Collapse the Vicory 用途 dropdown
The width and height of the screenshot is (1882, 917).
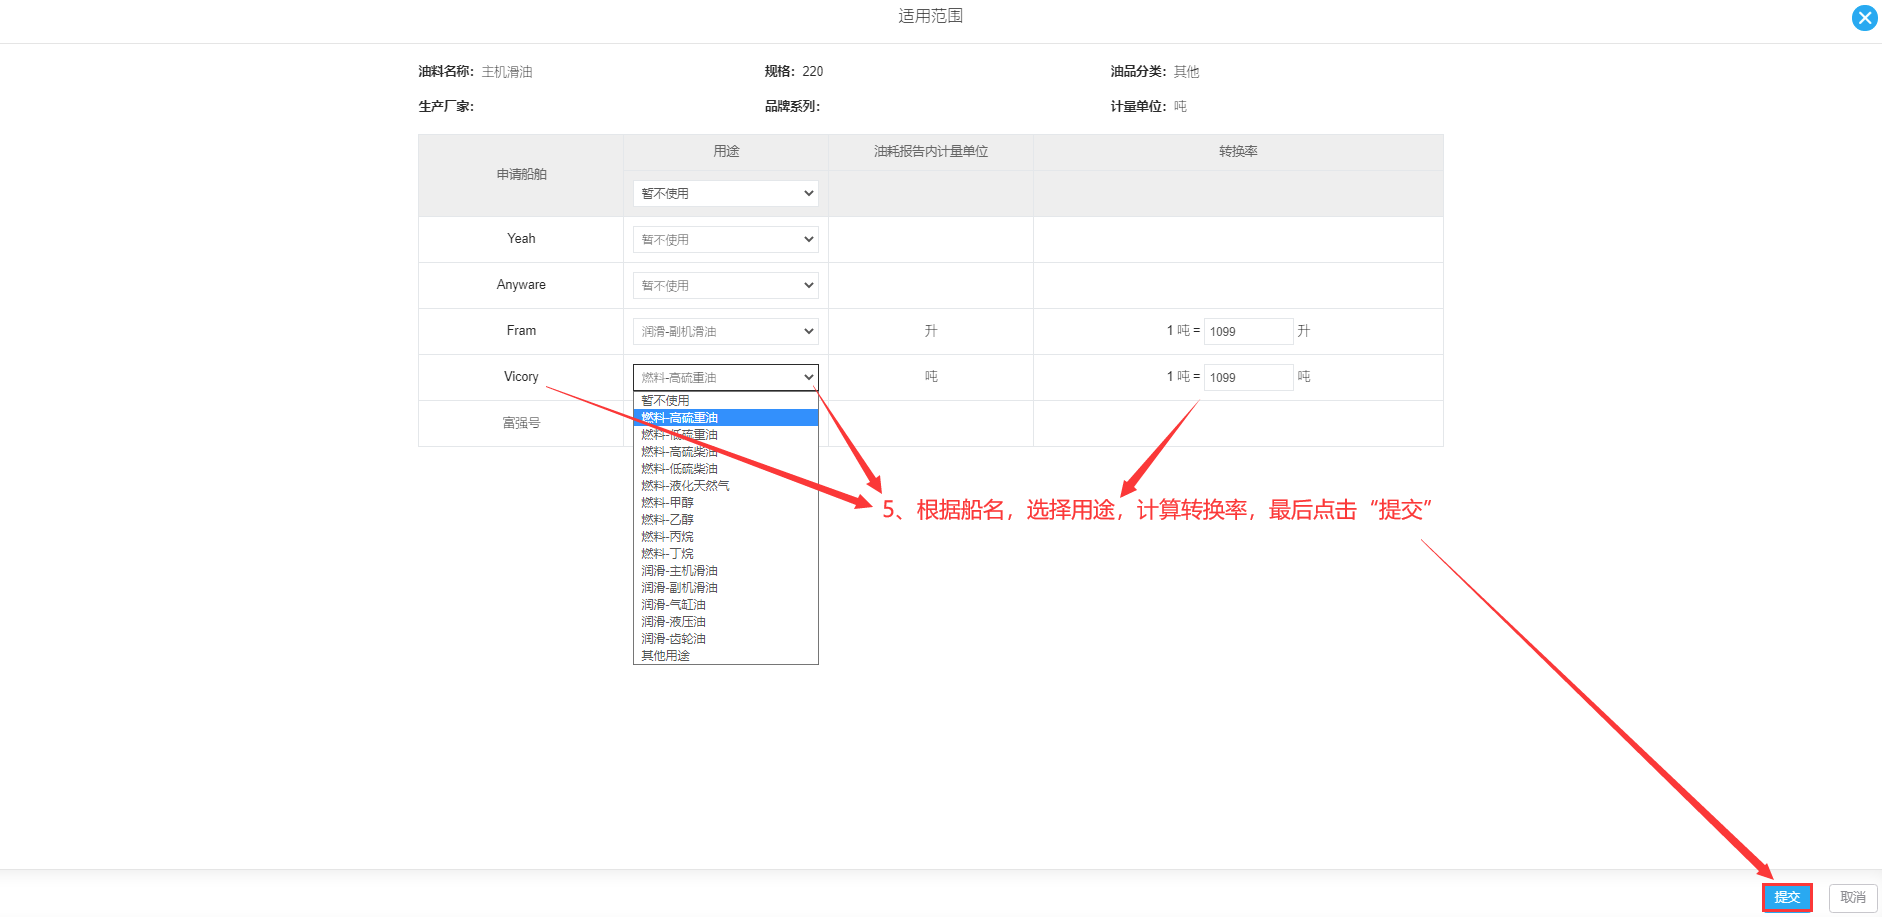(x=725, y=377)
